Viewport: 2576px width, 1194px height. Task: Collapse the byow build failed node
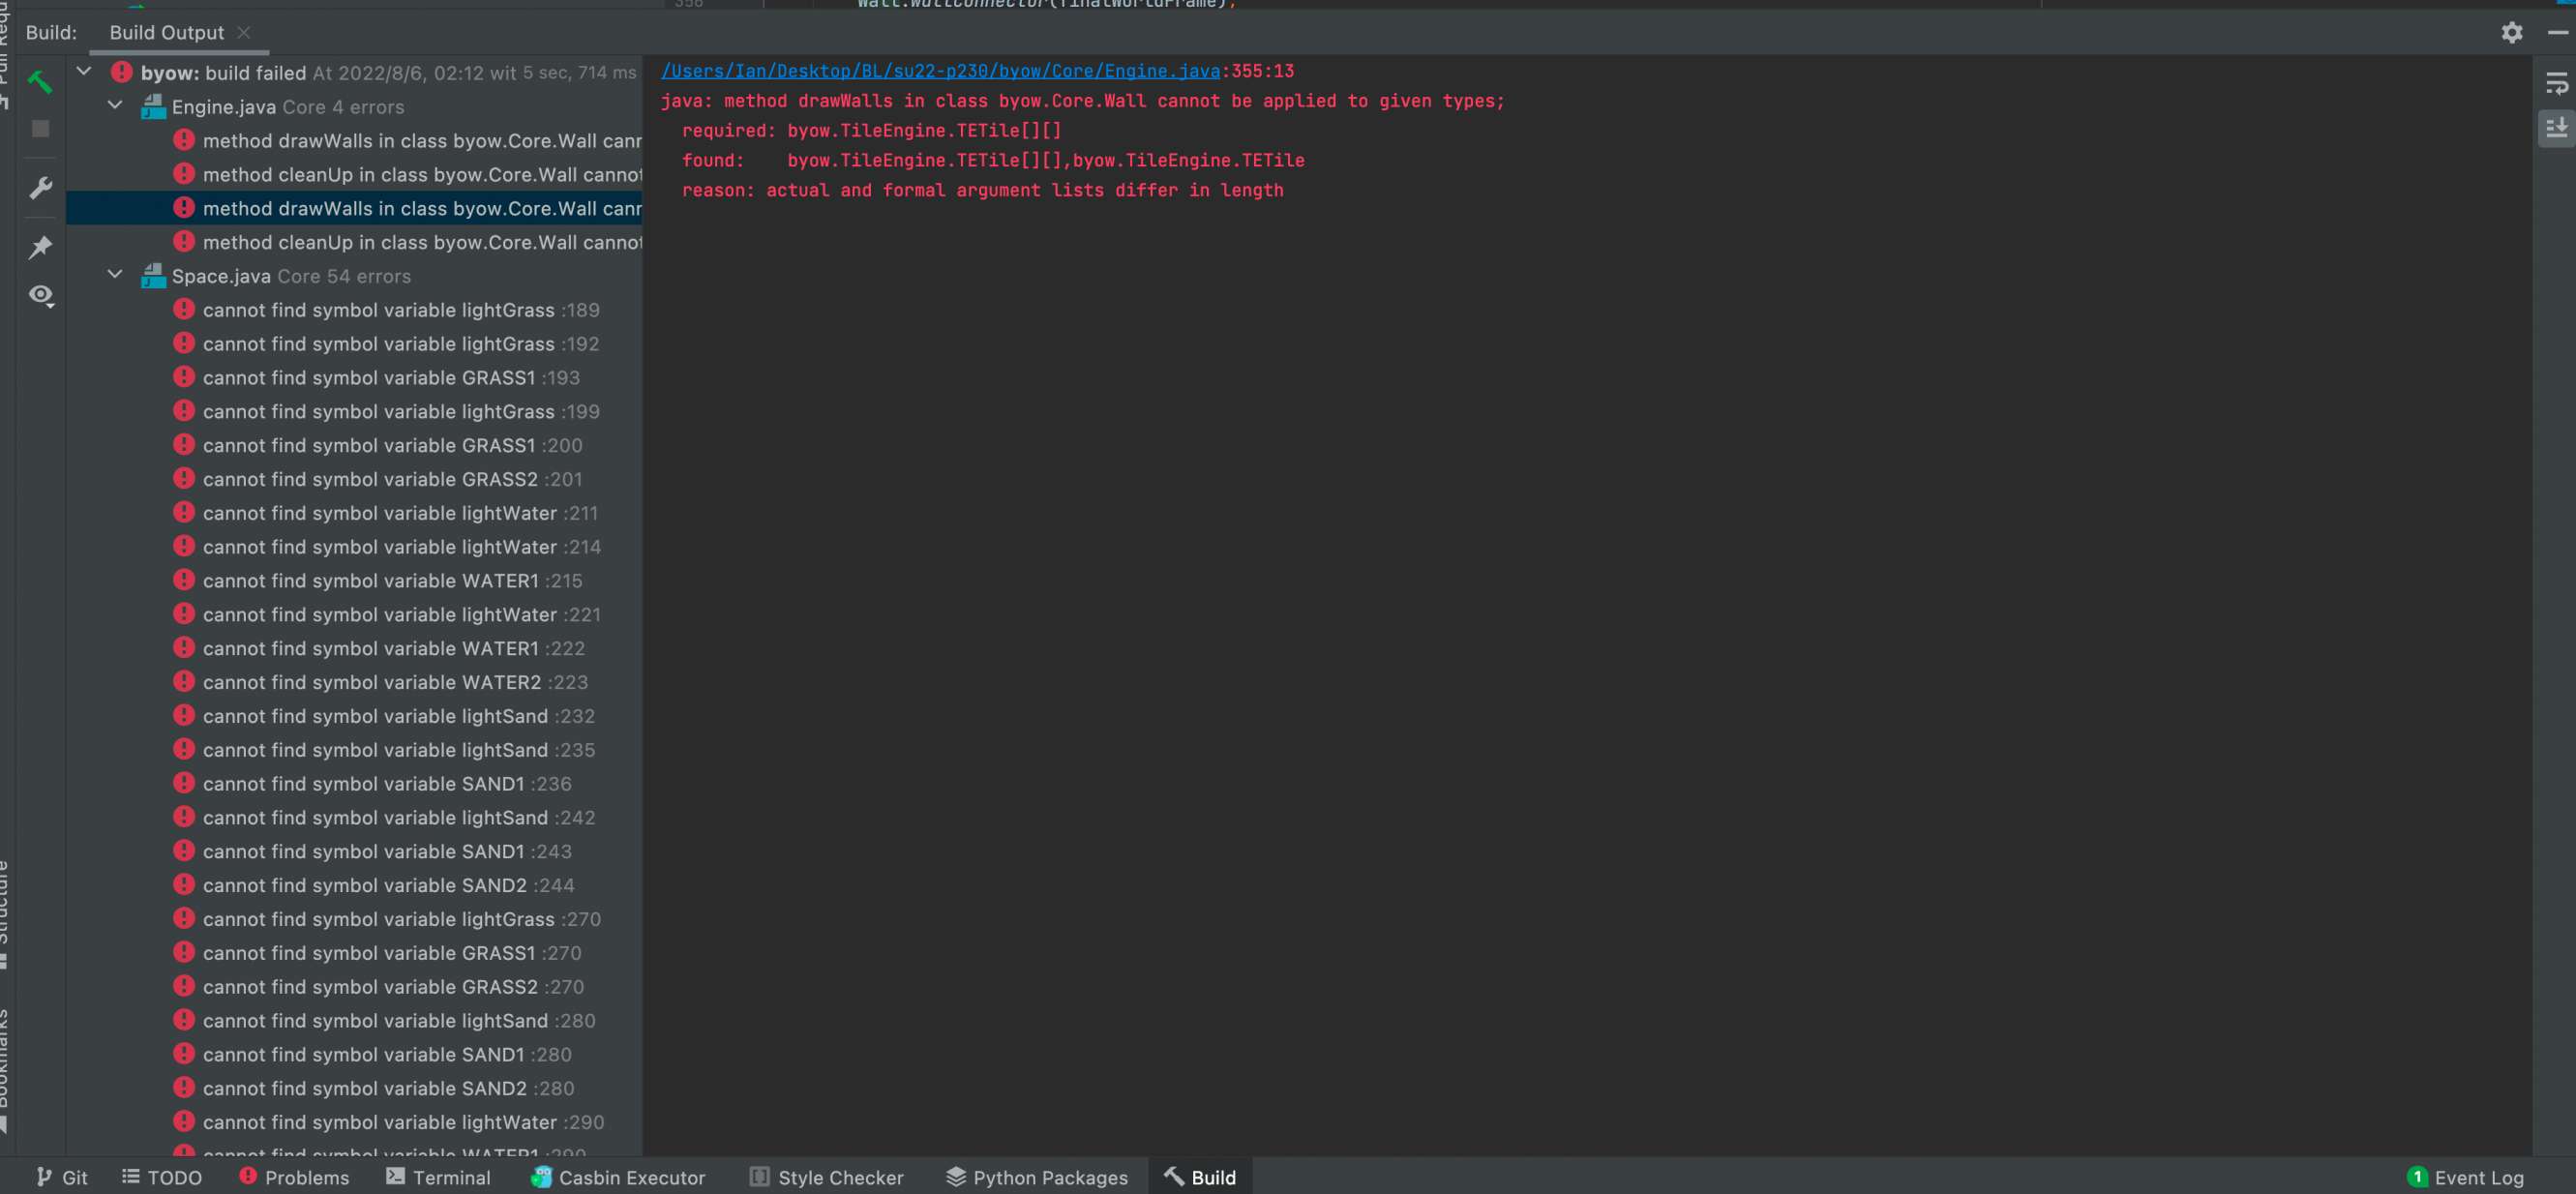[x=84, y=72]
